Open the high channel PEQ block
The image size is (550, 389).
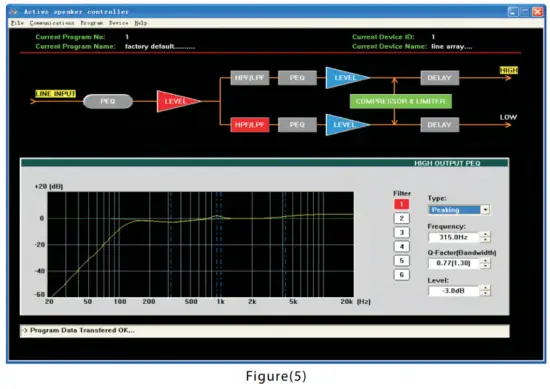click(297, 78)
